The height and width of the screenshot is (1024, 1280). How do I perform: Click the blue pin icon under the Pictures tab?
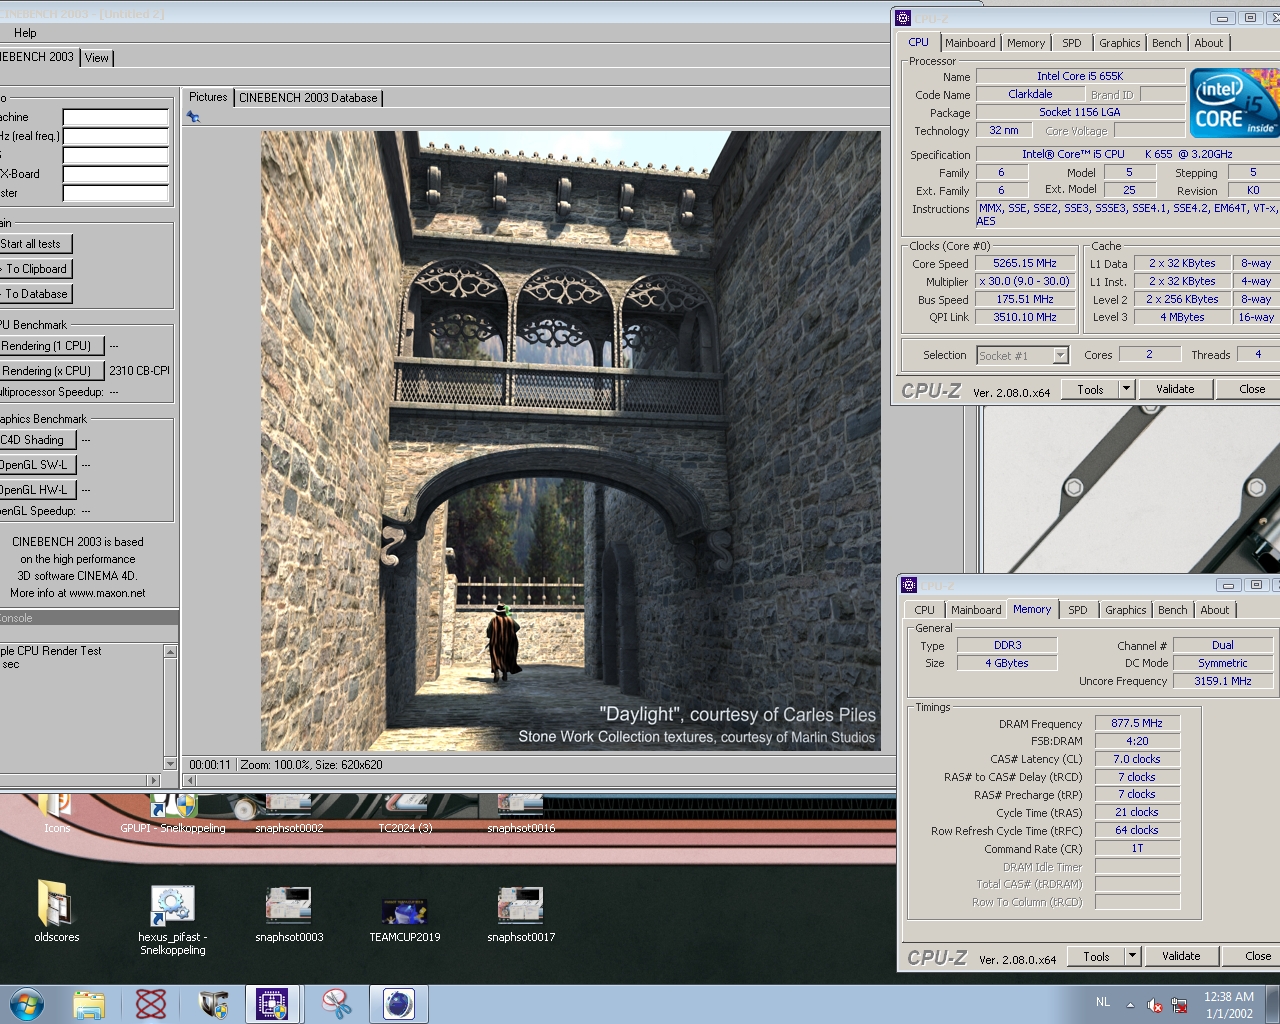click(193, 117)
